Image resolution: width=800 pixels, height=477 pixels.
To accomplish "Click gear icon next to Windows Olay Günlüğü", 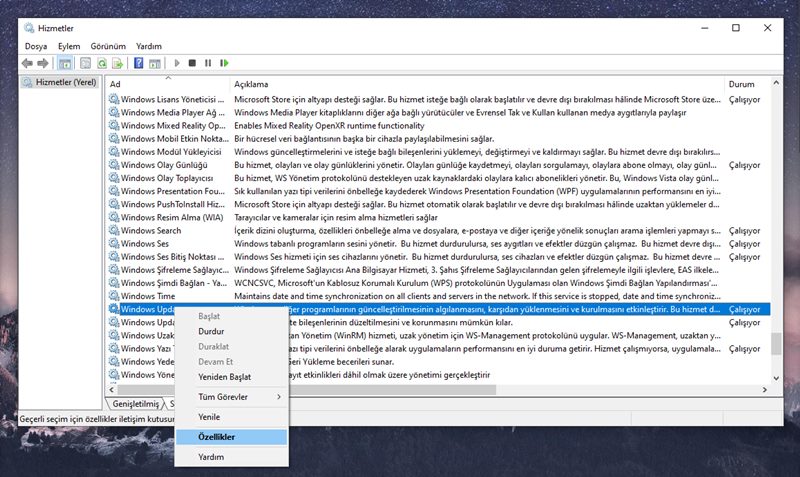I will pyautogui.click(x=114, y=165).
